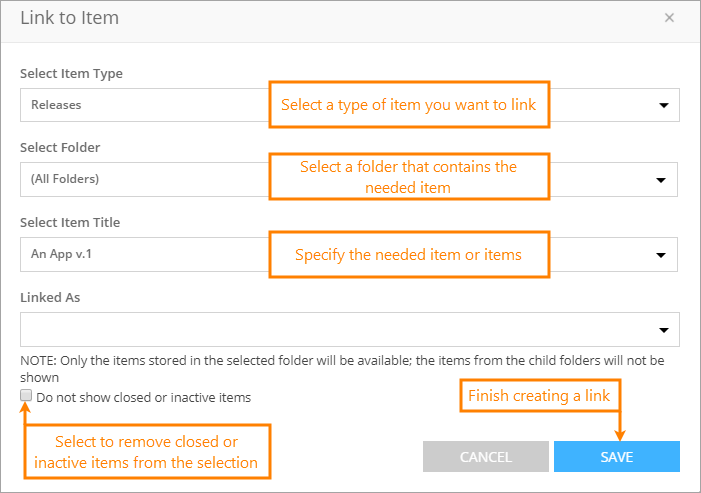
Task: Expand the Select Item Title dropdown arrow
Action: tap(661, 255)
